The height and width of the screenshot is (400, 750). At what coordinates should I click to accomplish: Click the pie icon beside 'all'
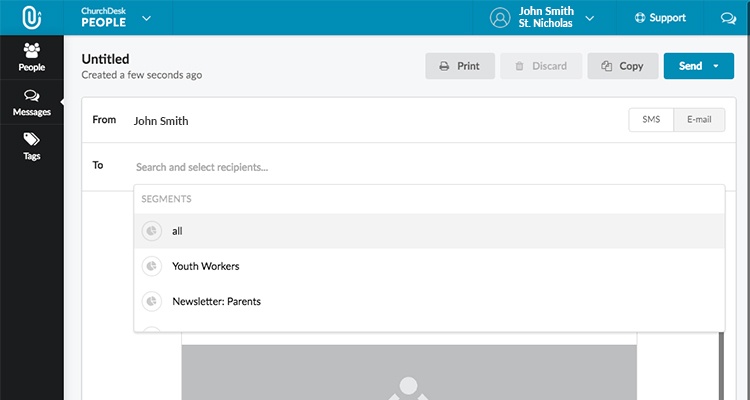point(152,231)
